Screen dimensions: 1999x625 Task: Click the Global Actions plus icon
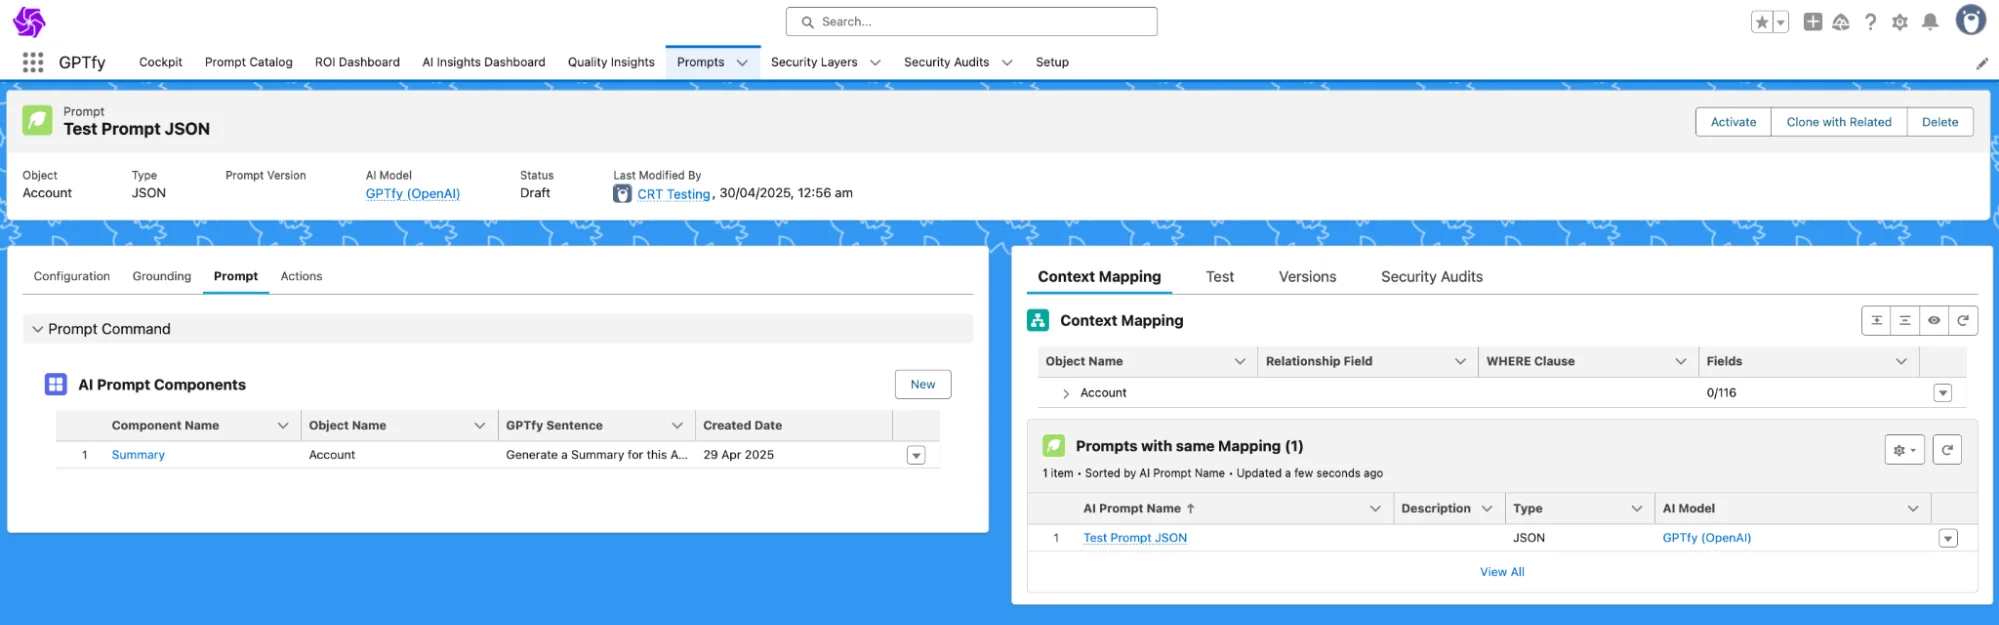(1813, 21)
